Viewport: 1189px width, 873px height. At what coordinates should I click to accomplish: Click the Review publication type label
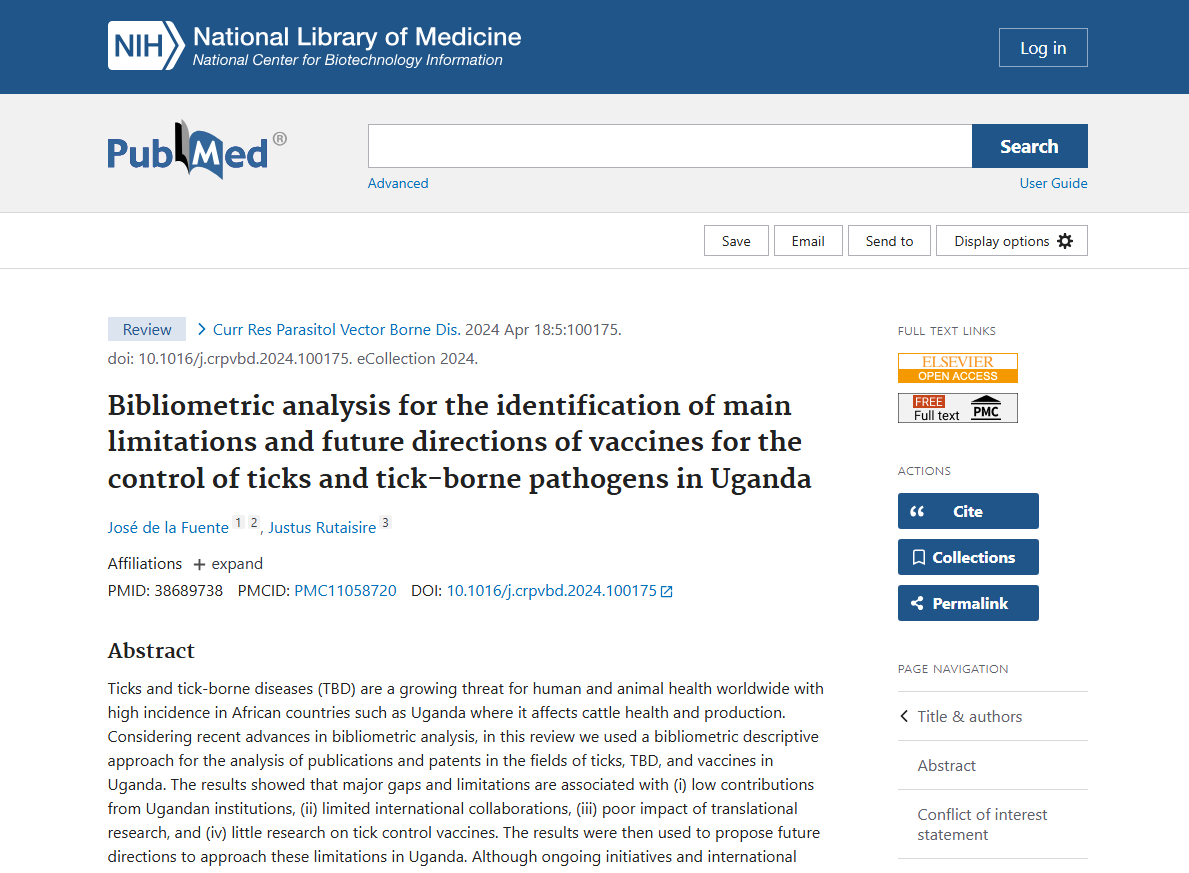pyautogui.click(x=147, y=329)
